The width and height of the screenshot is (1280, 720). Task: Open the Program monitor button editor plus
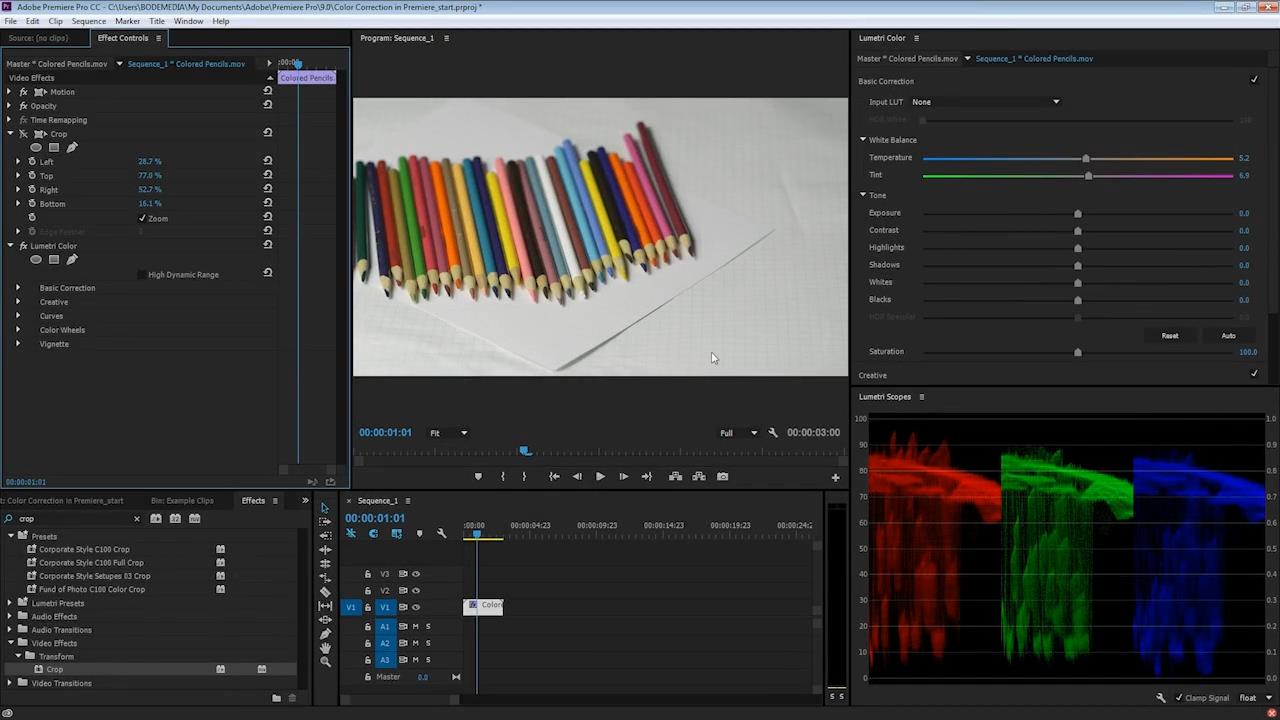point(835,477)
